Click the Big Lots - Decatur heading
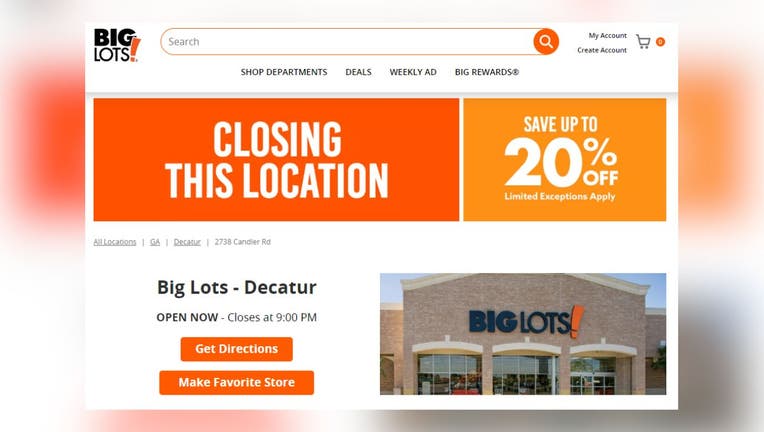Viewport: 764px width, 432px height. point(236,287)
